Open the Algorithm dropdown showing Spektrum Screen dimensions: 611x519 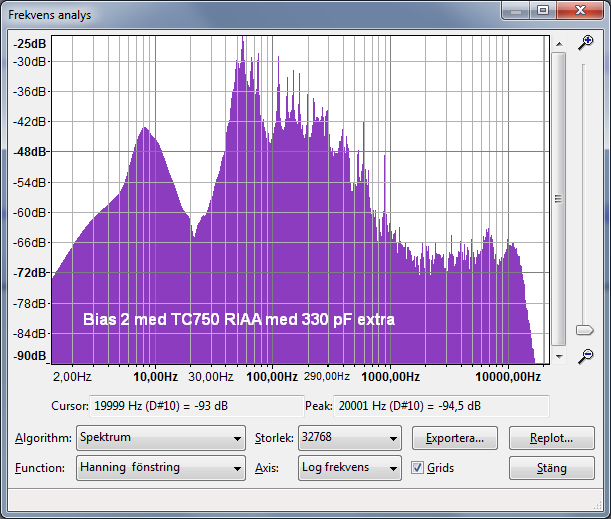point(161,438)
